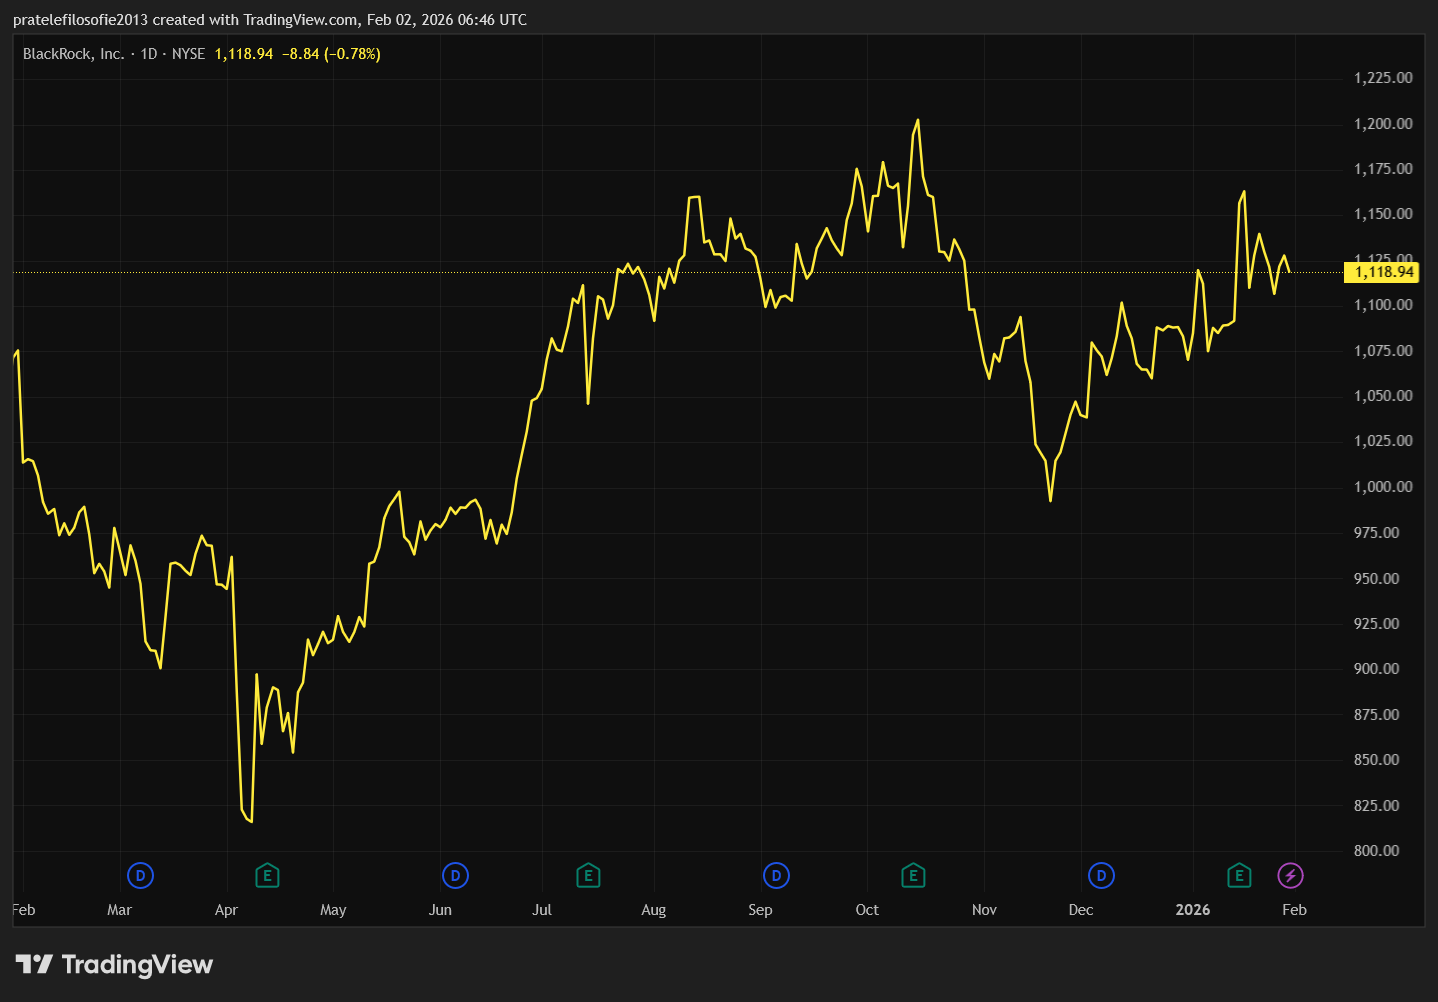Open the earnings E marker after 2026
The width and height of the screenshot is (1438, 1002).
pos(1239,876)
